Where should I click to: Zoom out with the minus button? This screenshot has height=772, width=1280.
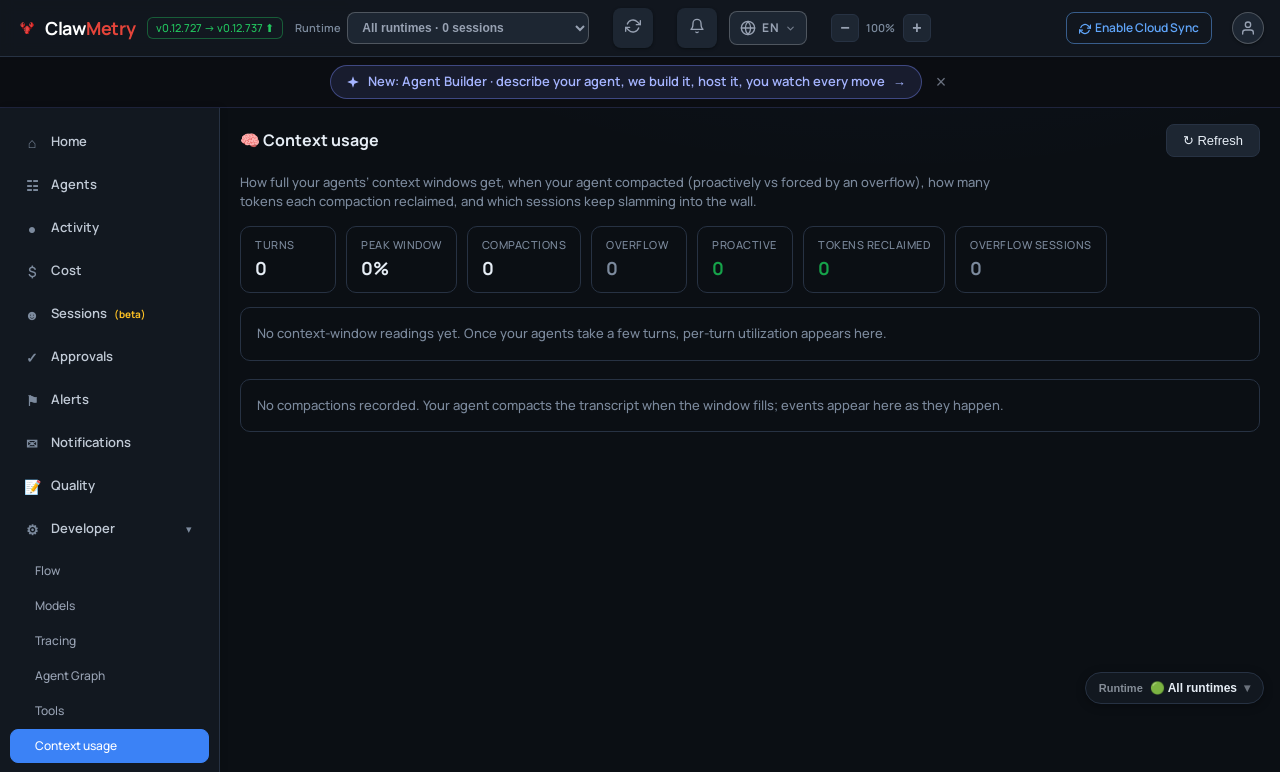pyautogui.click(x=845, y=28)
